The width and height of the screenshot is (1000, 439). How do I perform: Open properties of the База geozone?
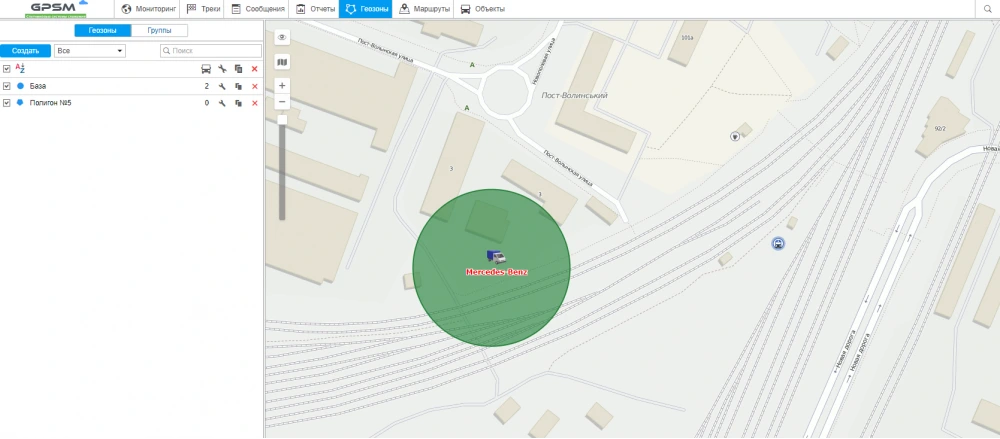(x=222, y=87)
